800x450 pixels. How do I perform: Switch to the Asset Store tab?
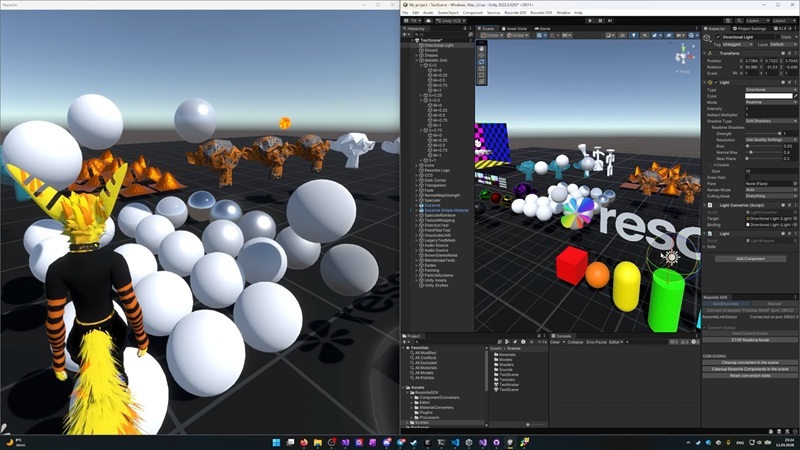click(x=514, y=29)
